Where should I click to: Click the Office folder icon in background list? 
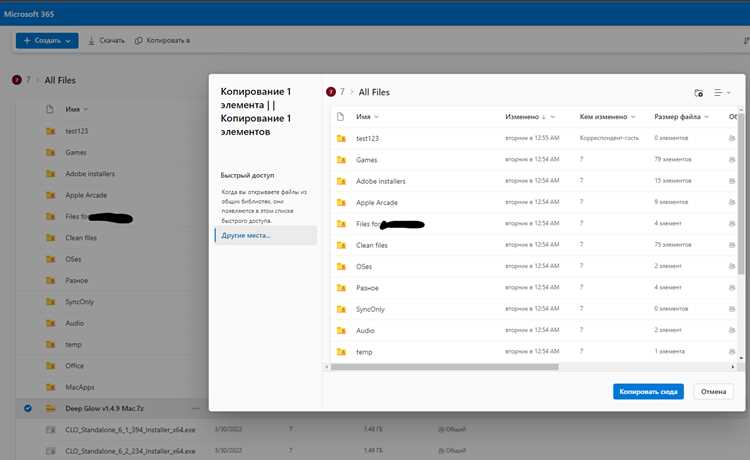coord(50,366)
